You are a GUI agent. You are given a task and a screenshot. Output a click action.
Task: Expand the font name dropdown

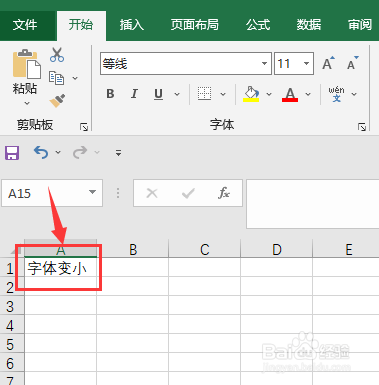pos(264,63)
